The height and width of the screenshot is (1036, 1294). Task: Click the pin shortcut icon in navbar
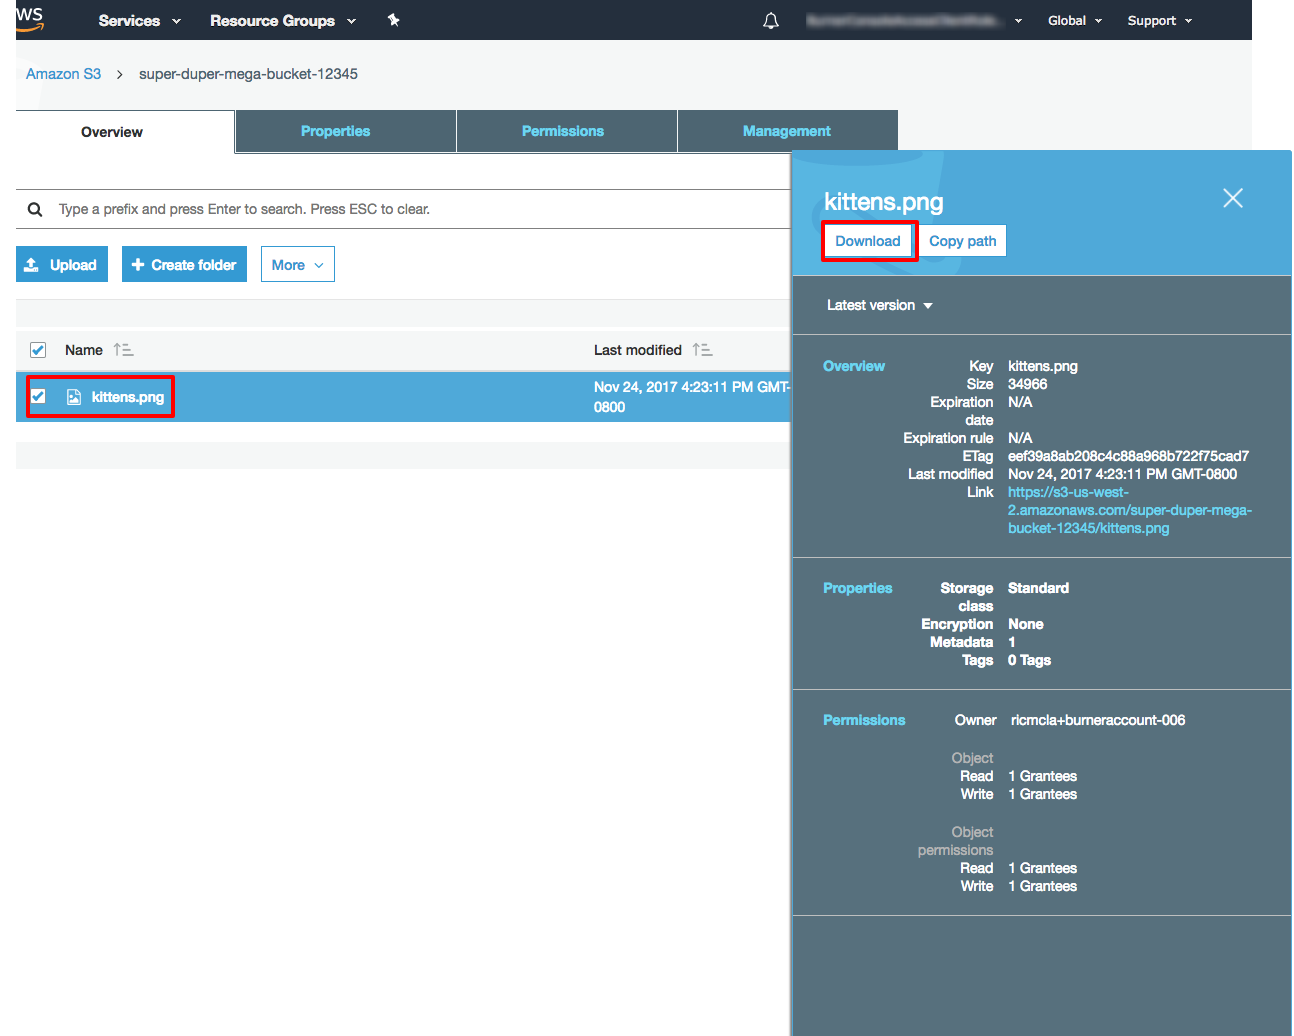click(394, 20)
